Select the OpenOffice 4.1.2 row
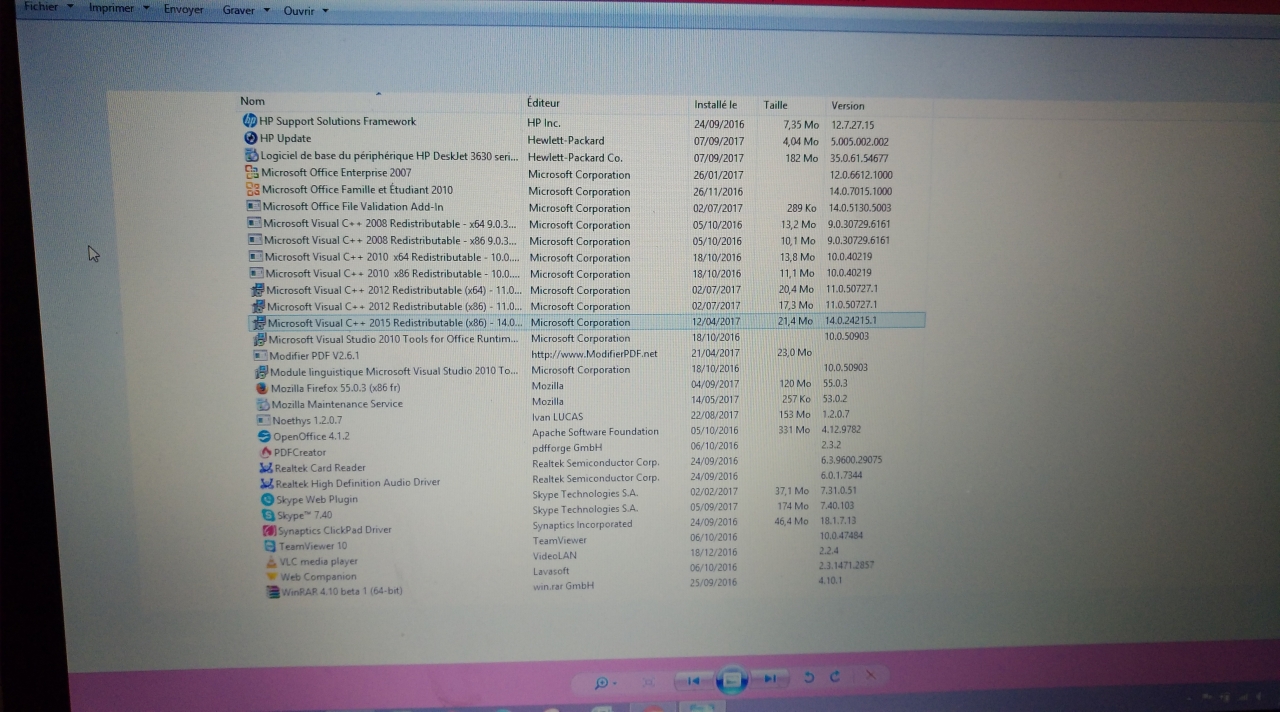Viewport: 1280px width, 712px height. pos(311,436)
